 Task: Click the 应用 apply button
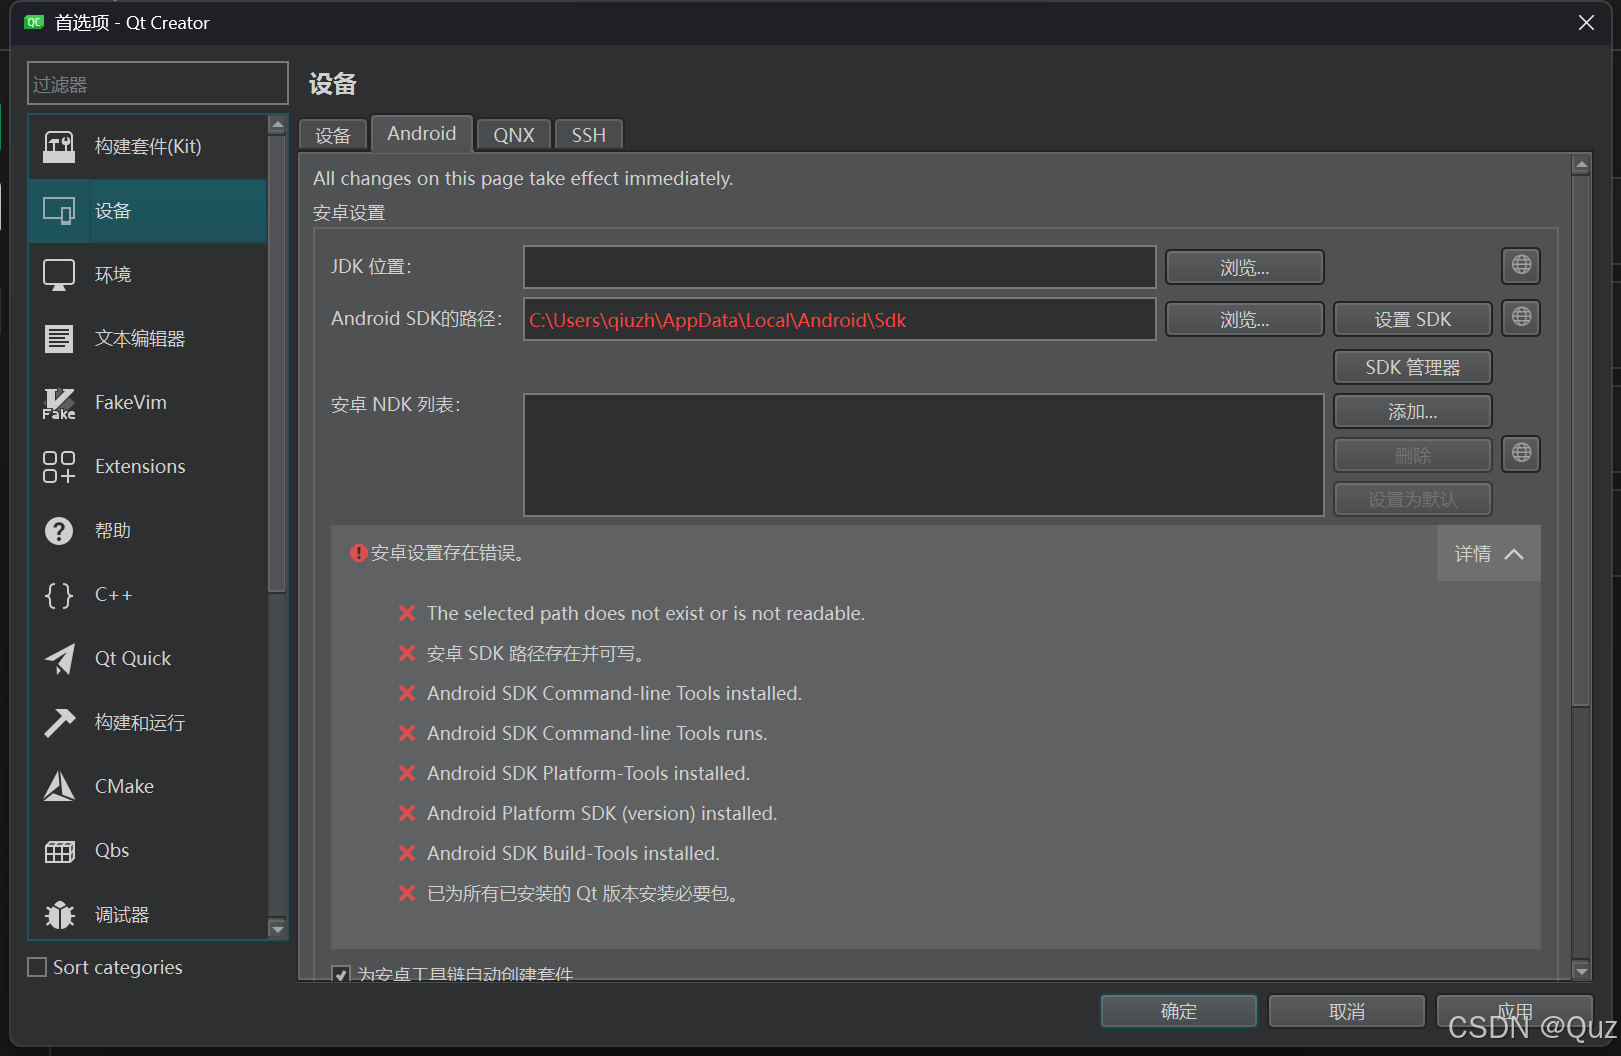tap(1515, 1011)
